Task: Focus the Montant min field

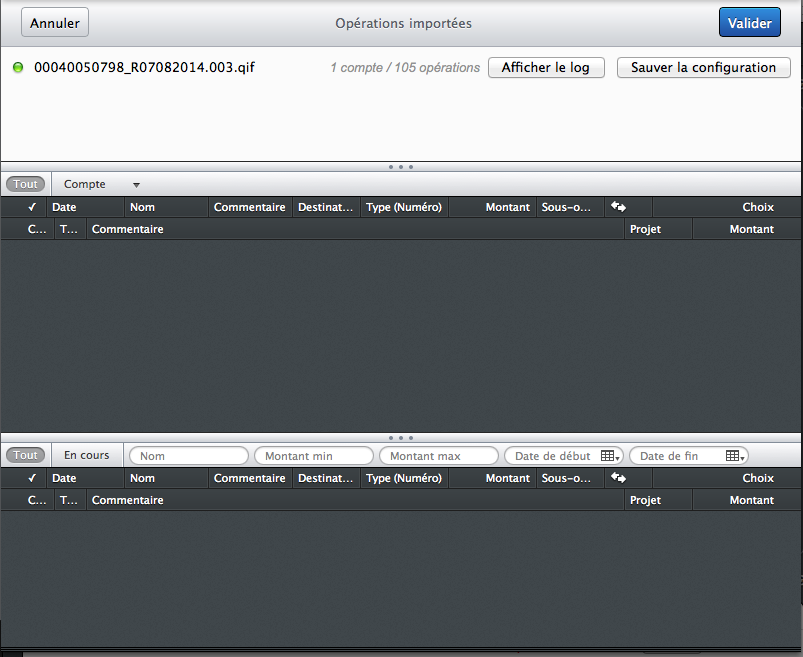Action: [314, 456]
